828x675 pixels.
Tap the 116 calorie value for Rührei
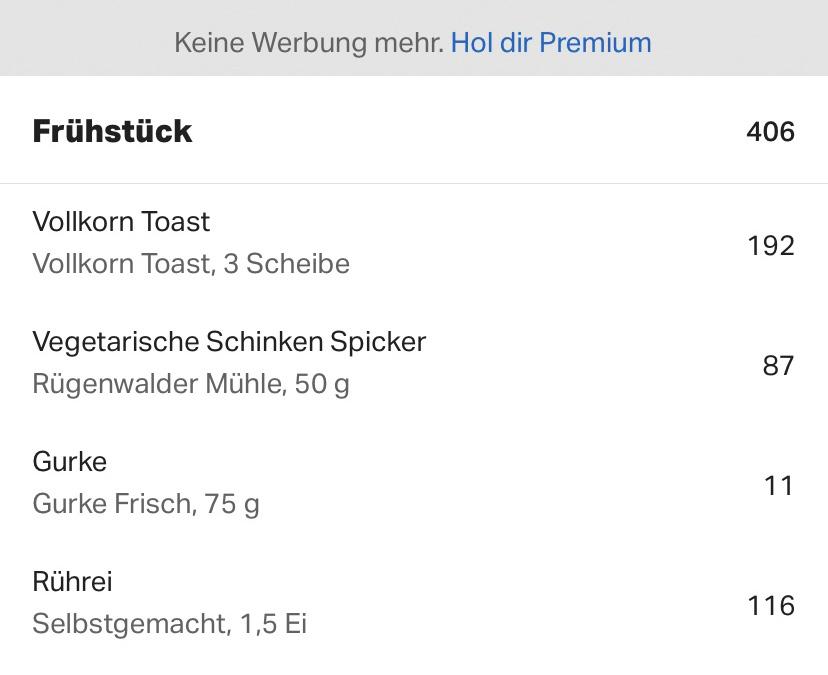click(x=771, y=606)
